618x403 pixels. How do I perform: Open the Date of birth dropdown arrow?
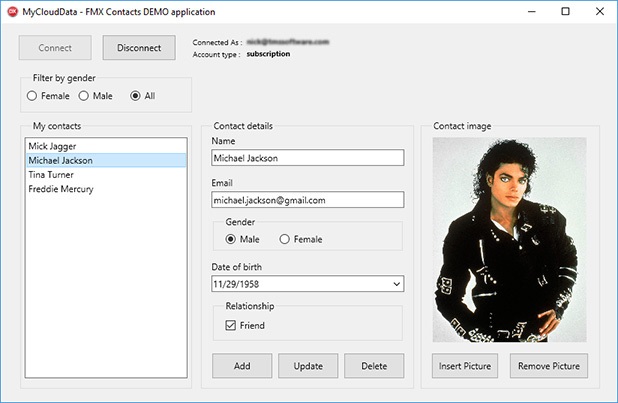coord(396,284)
